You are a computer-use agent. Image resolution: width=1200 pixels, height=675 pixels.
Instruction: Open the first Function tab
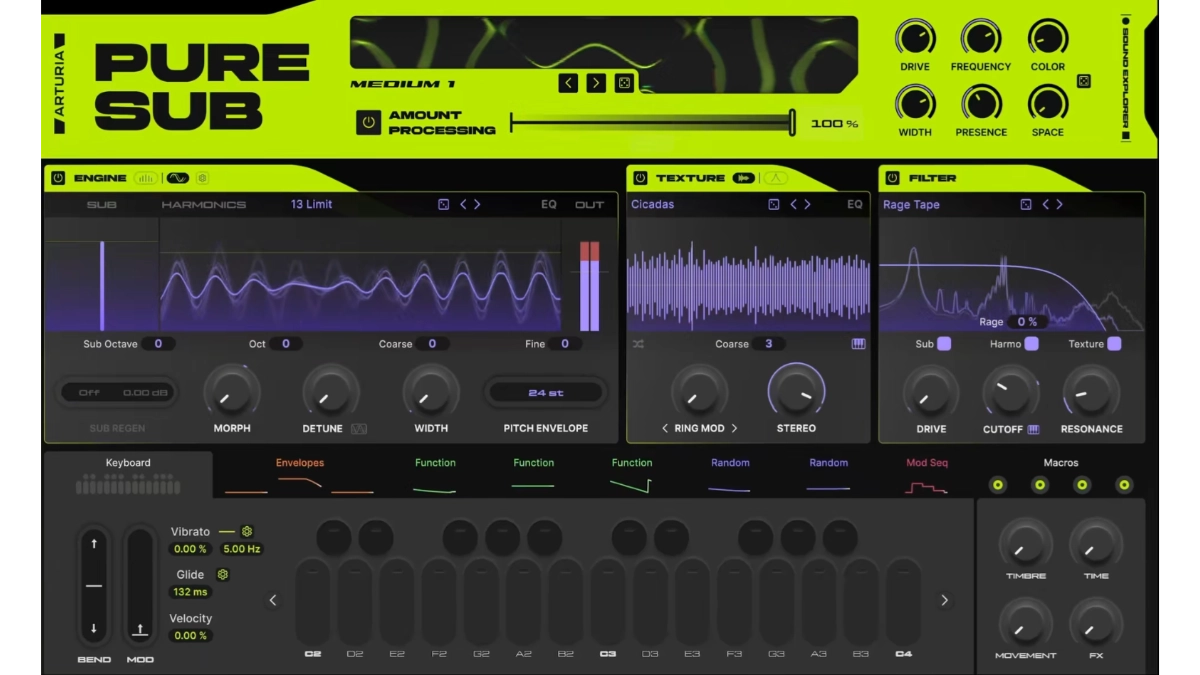[x=435, y=475]
